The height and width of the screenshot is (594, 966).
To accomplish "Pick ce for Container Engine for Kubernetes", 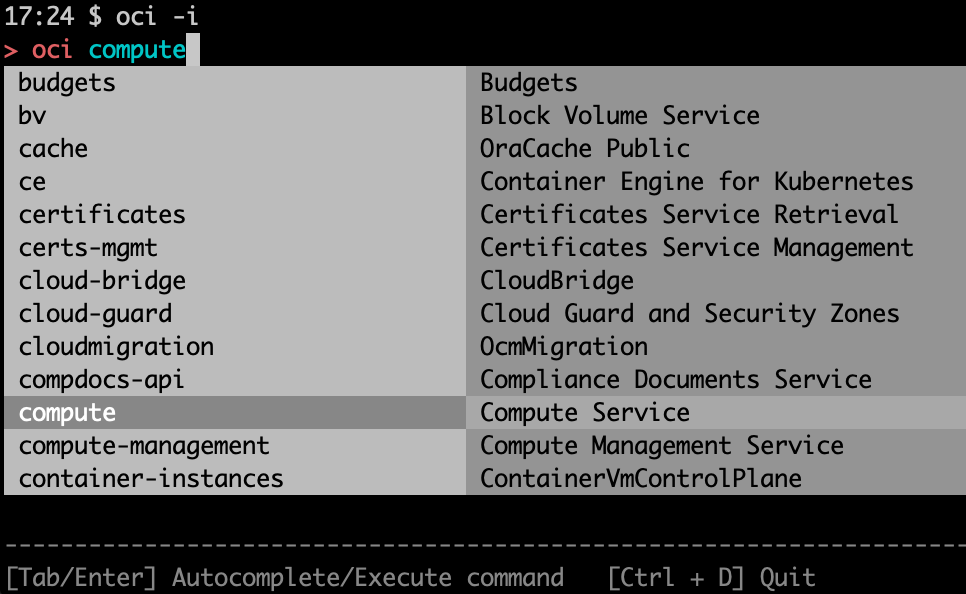I will point(31,182).
